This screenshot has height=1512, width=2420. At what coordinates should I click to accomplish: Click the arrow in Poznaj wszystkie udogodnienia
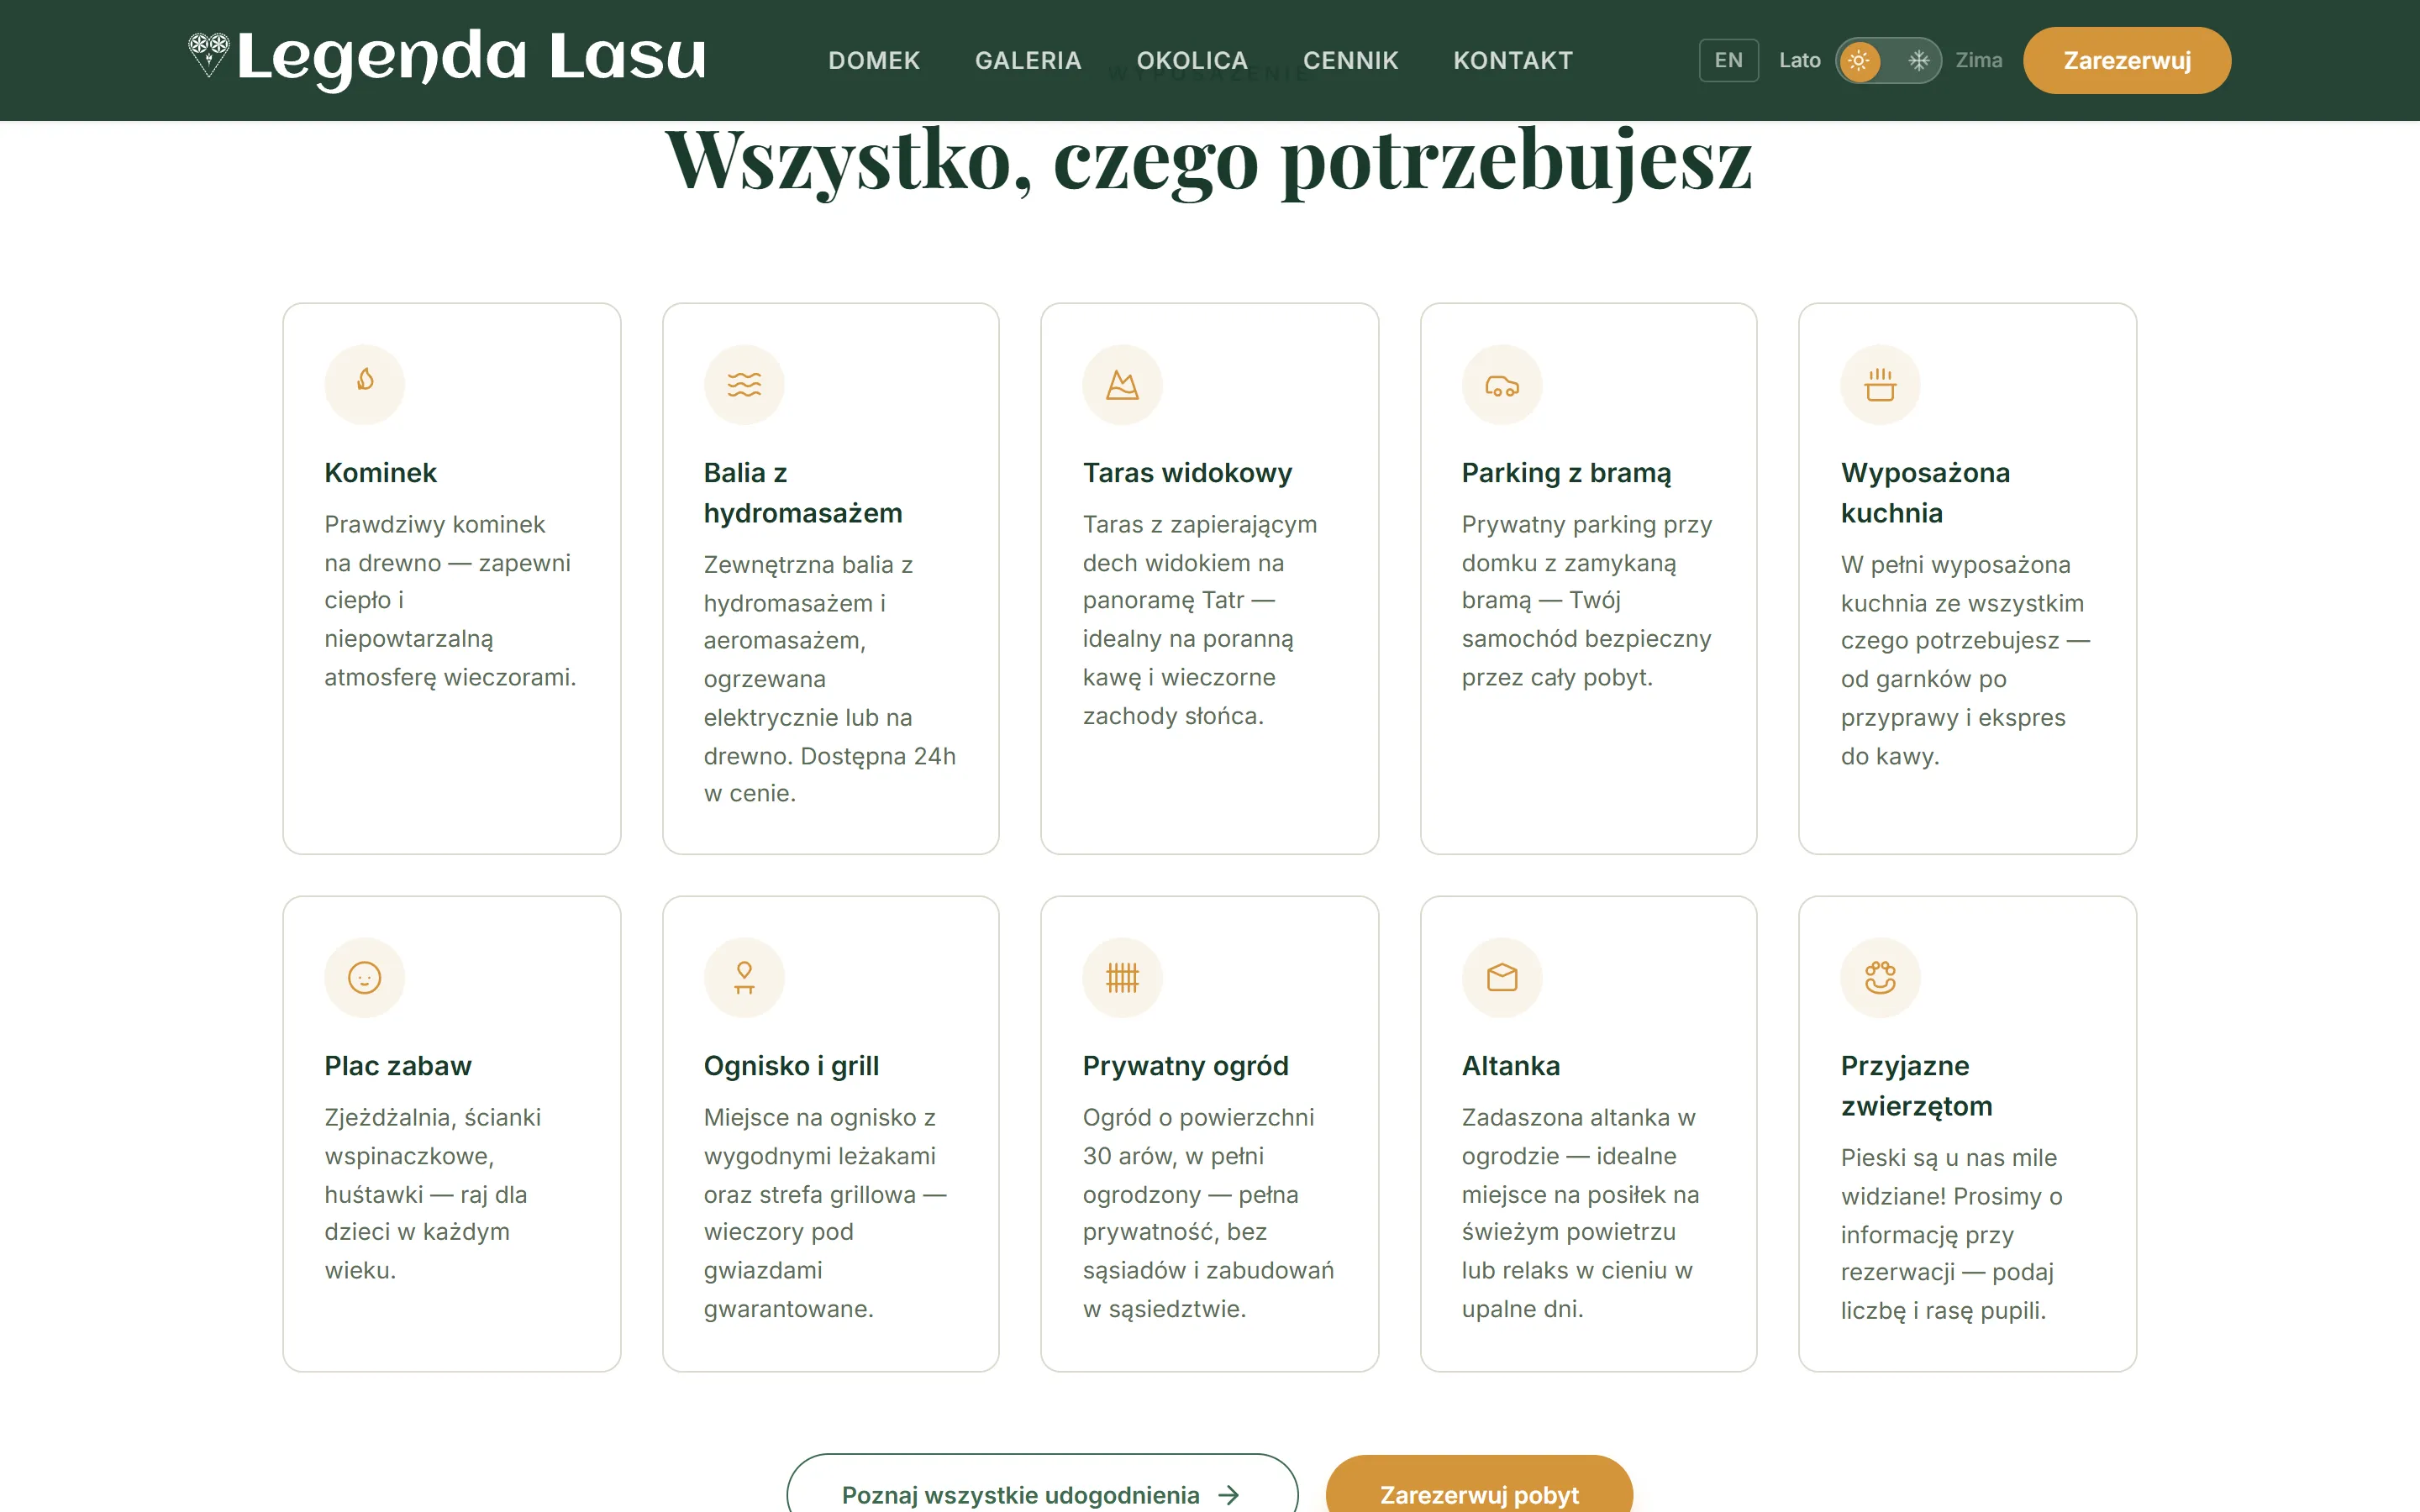pyautogui.click(x=1229, y=1495)
